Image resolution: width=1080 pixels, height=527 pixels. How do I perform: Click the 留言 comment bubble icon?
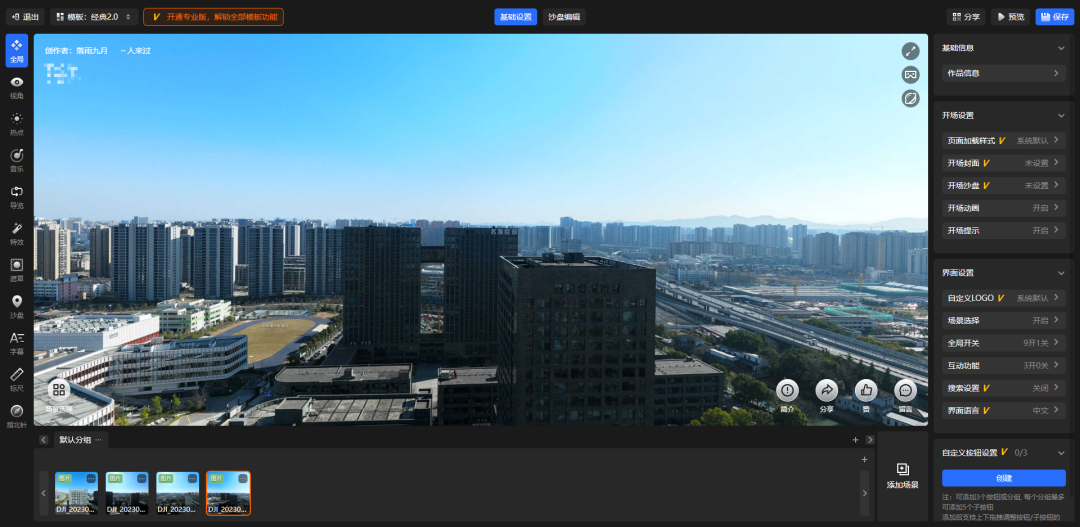point(905,391)
